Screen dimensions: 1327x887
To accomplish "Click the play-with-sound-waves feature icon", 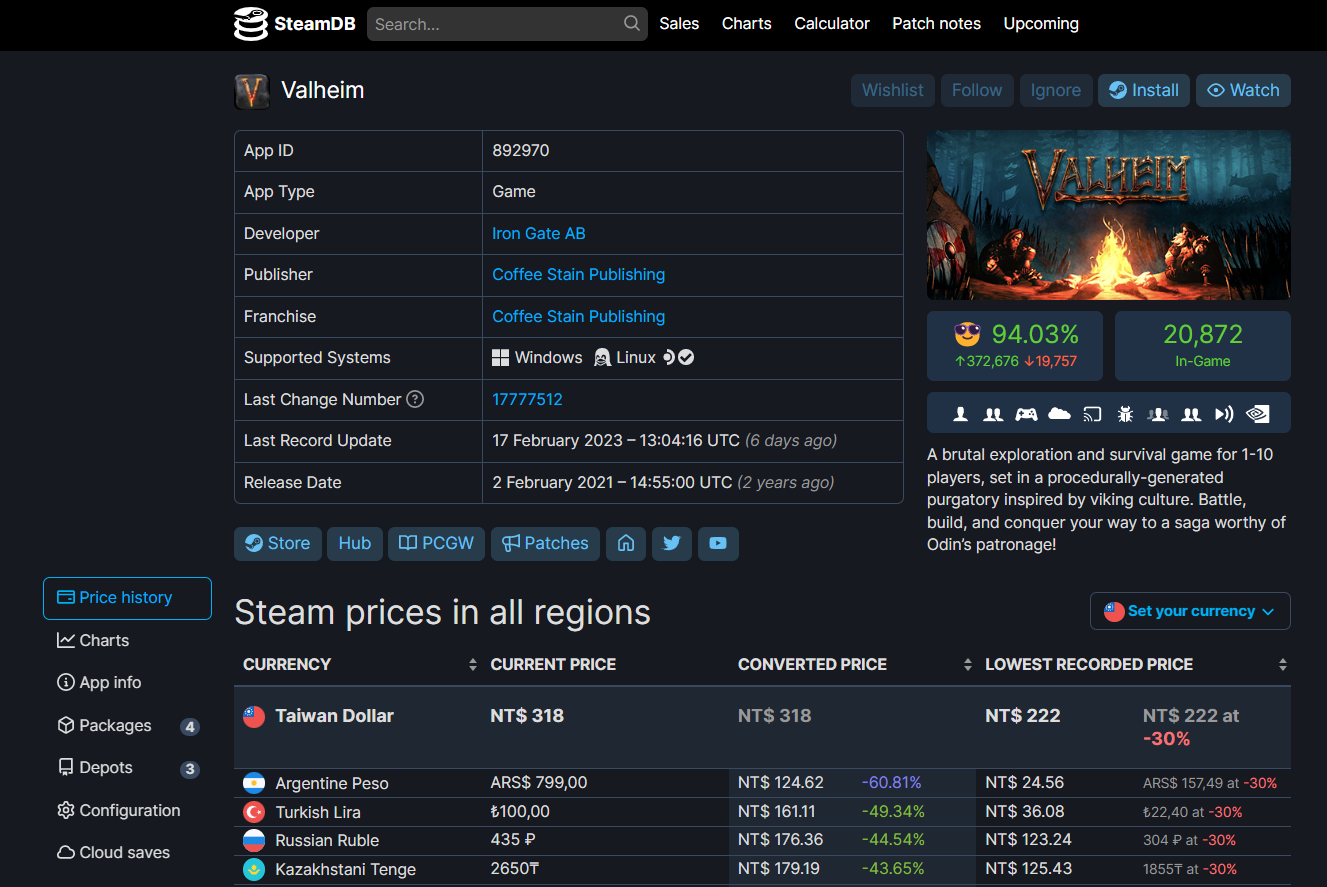I will coord(1224,413).
